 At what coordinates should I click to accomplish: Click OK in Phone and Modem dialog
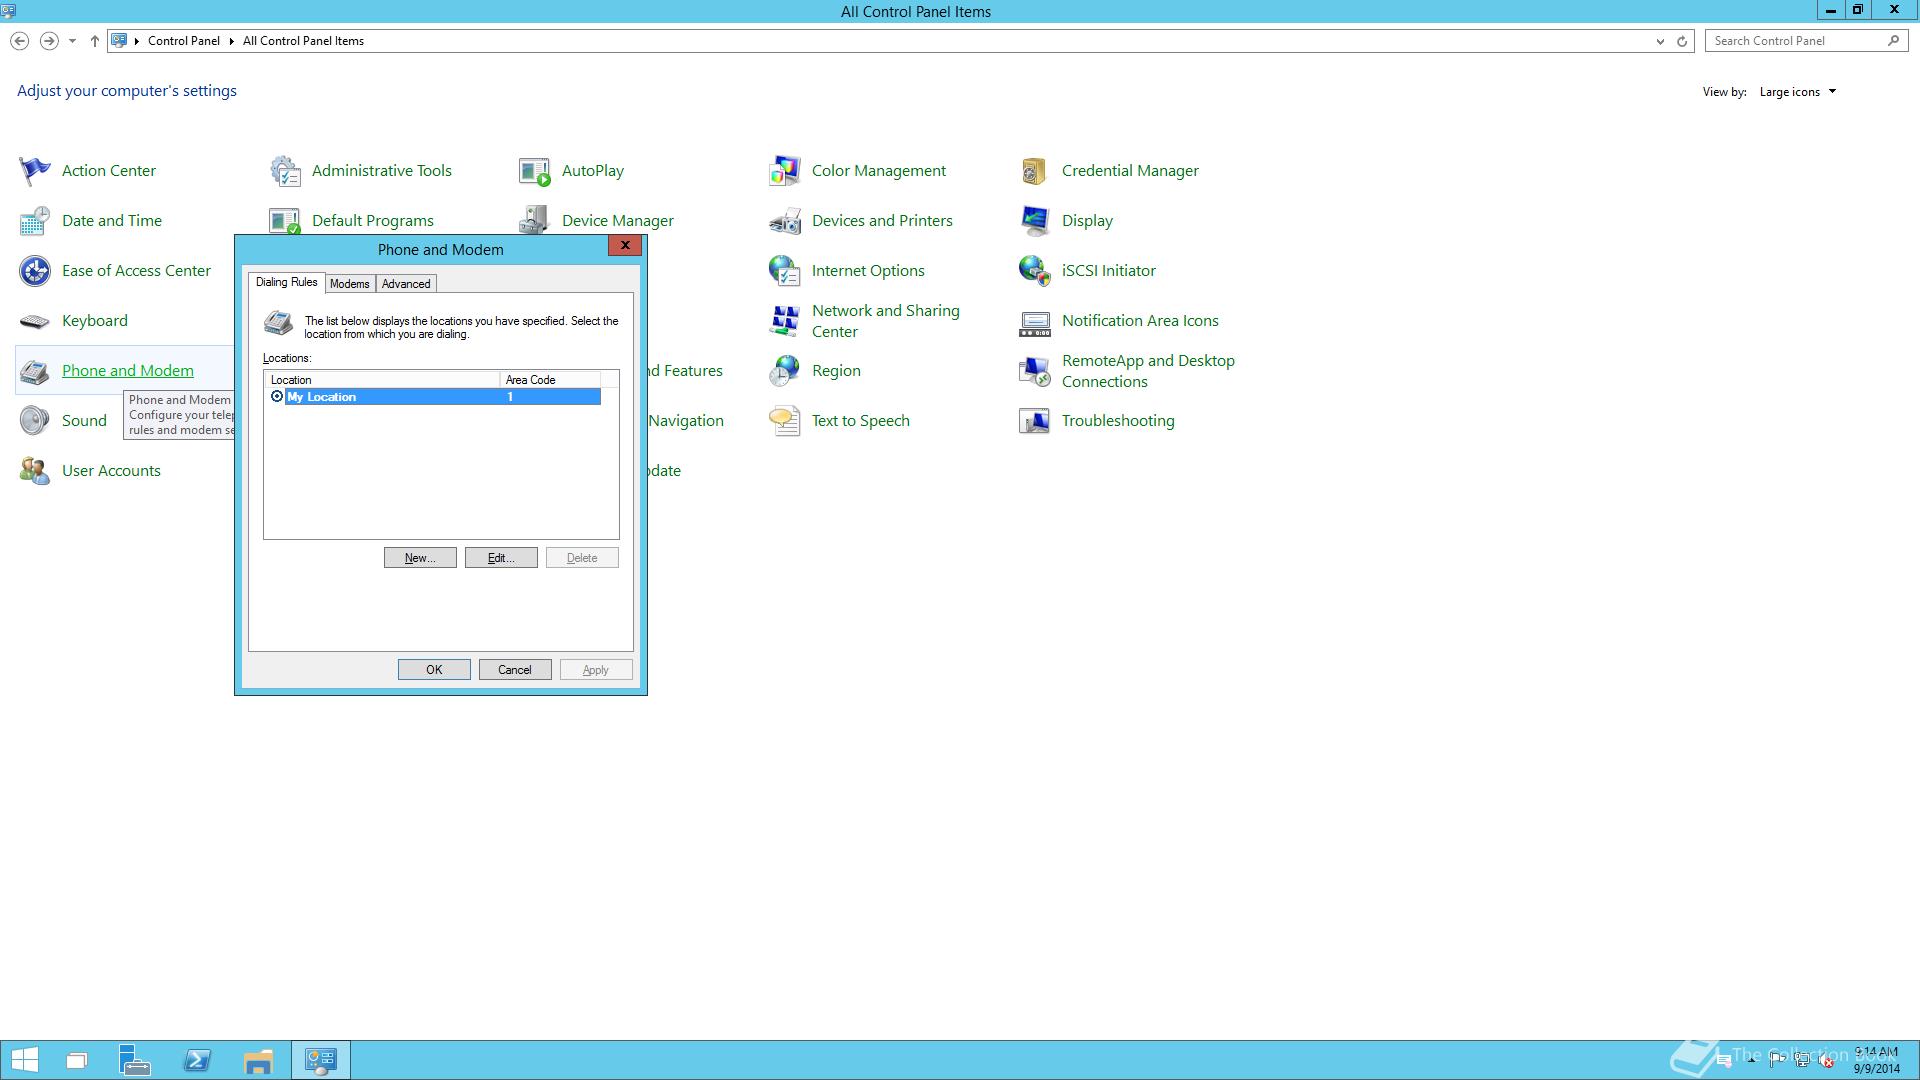coord(434,670)
